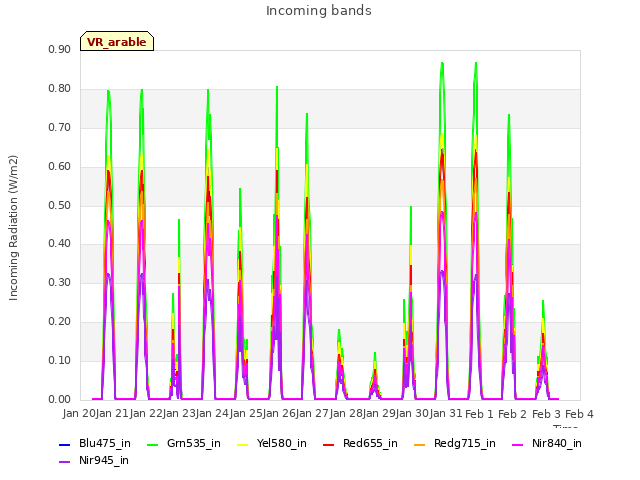Click the 0.70 y-axis tick label

(60, 128)
